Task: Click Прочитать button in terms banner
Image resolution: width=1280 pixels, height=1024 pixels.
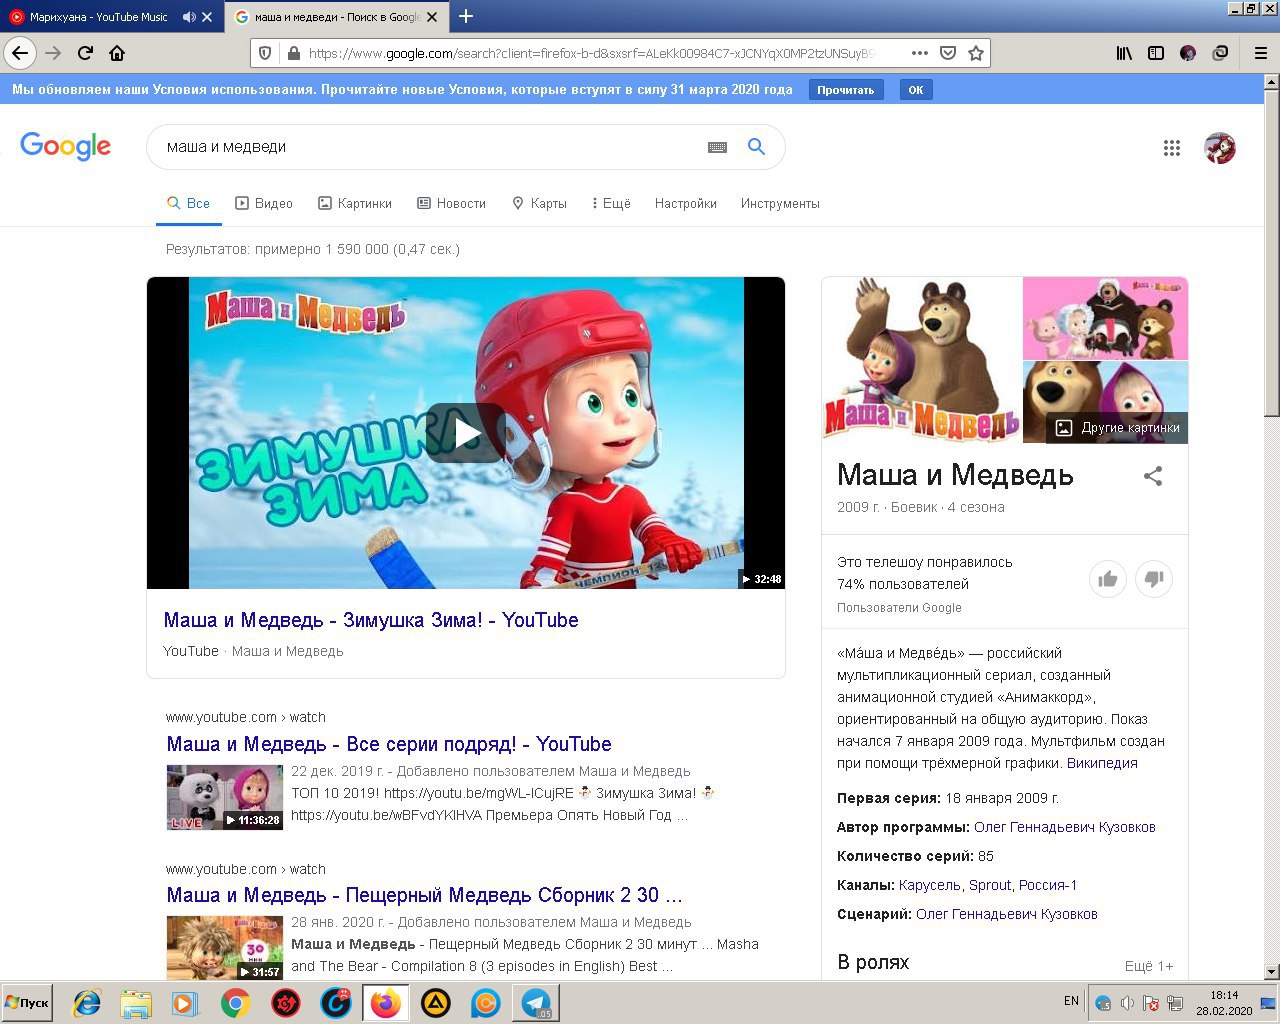Action: pos(846,90)
